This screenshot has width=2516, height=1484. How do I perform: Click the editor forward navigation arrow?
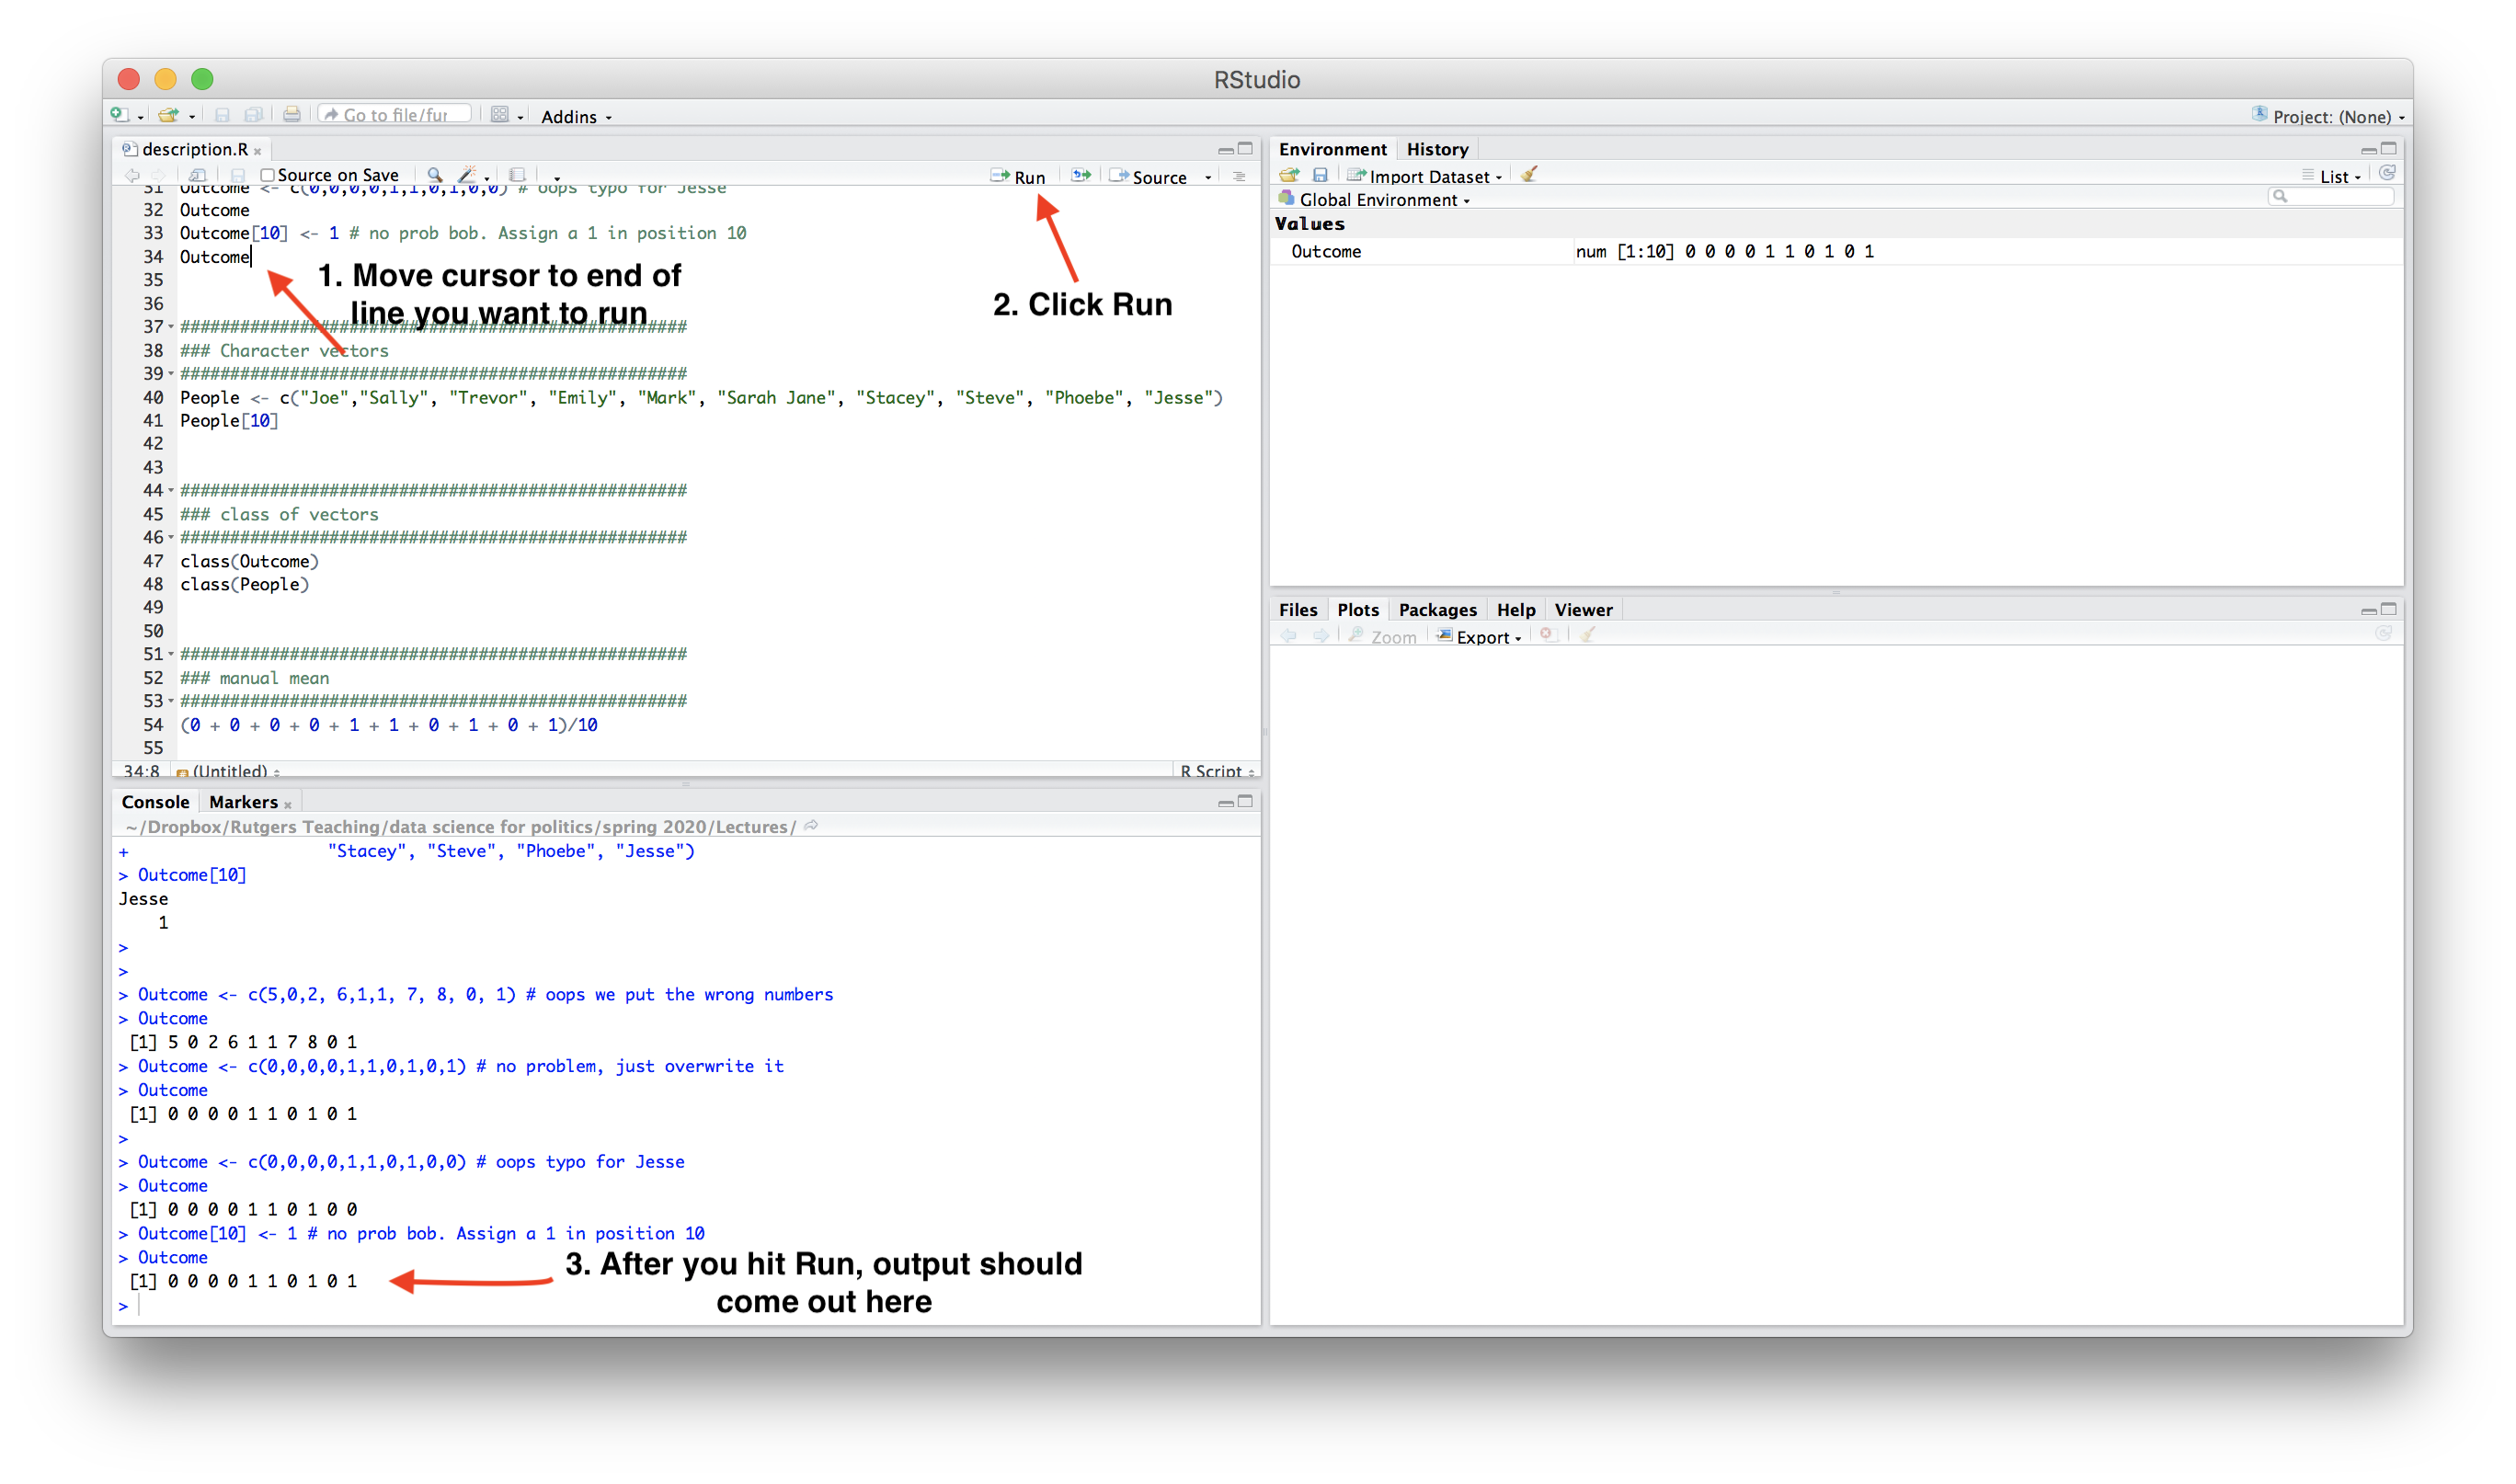(158, 176)
